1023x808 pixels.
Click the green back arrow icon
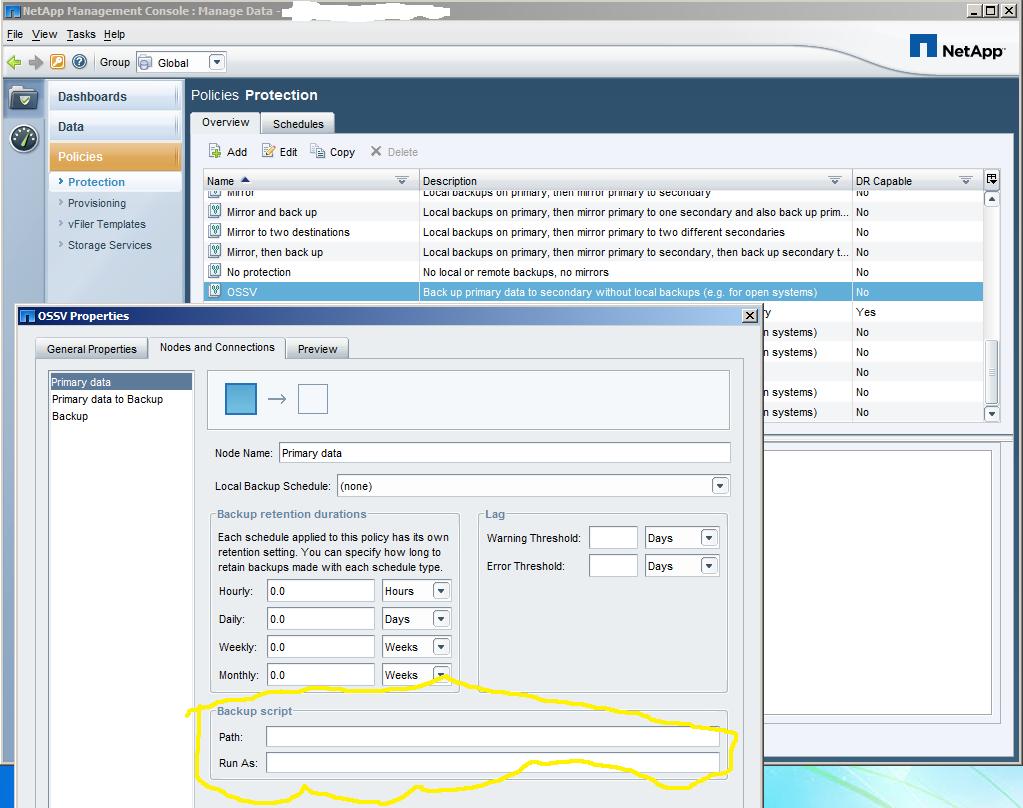click(14, 62)
